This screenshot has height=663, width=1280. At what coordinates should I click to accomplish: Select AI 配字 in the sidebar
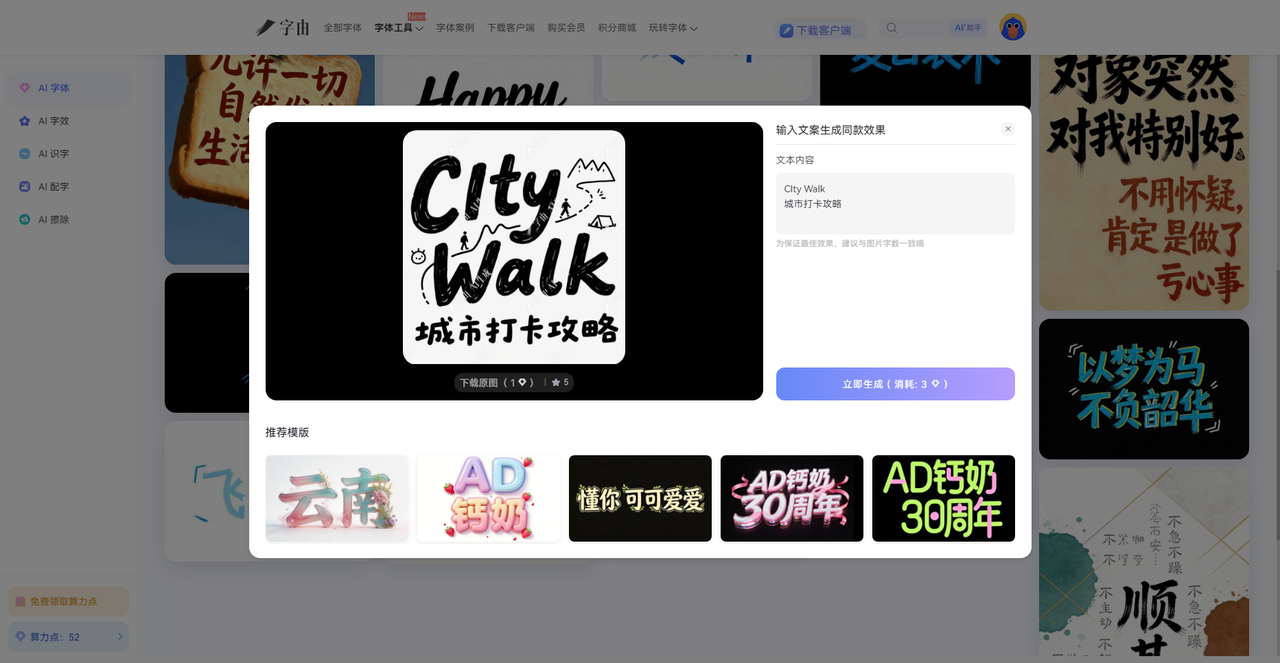[x=54, y=187]
